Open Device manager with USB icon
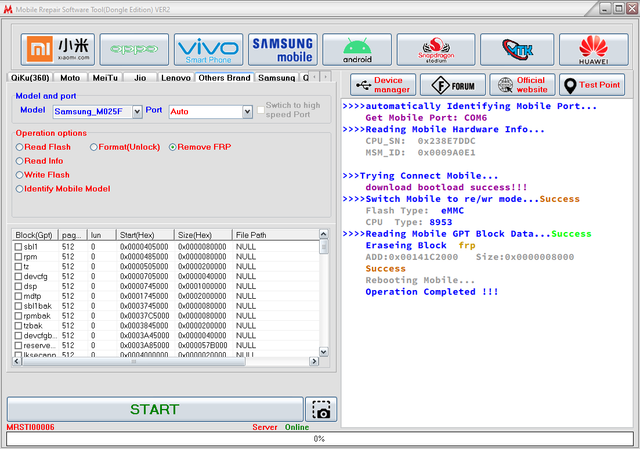The image size is (640, 449). [383, 85]
